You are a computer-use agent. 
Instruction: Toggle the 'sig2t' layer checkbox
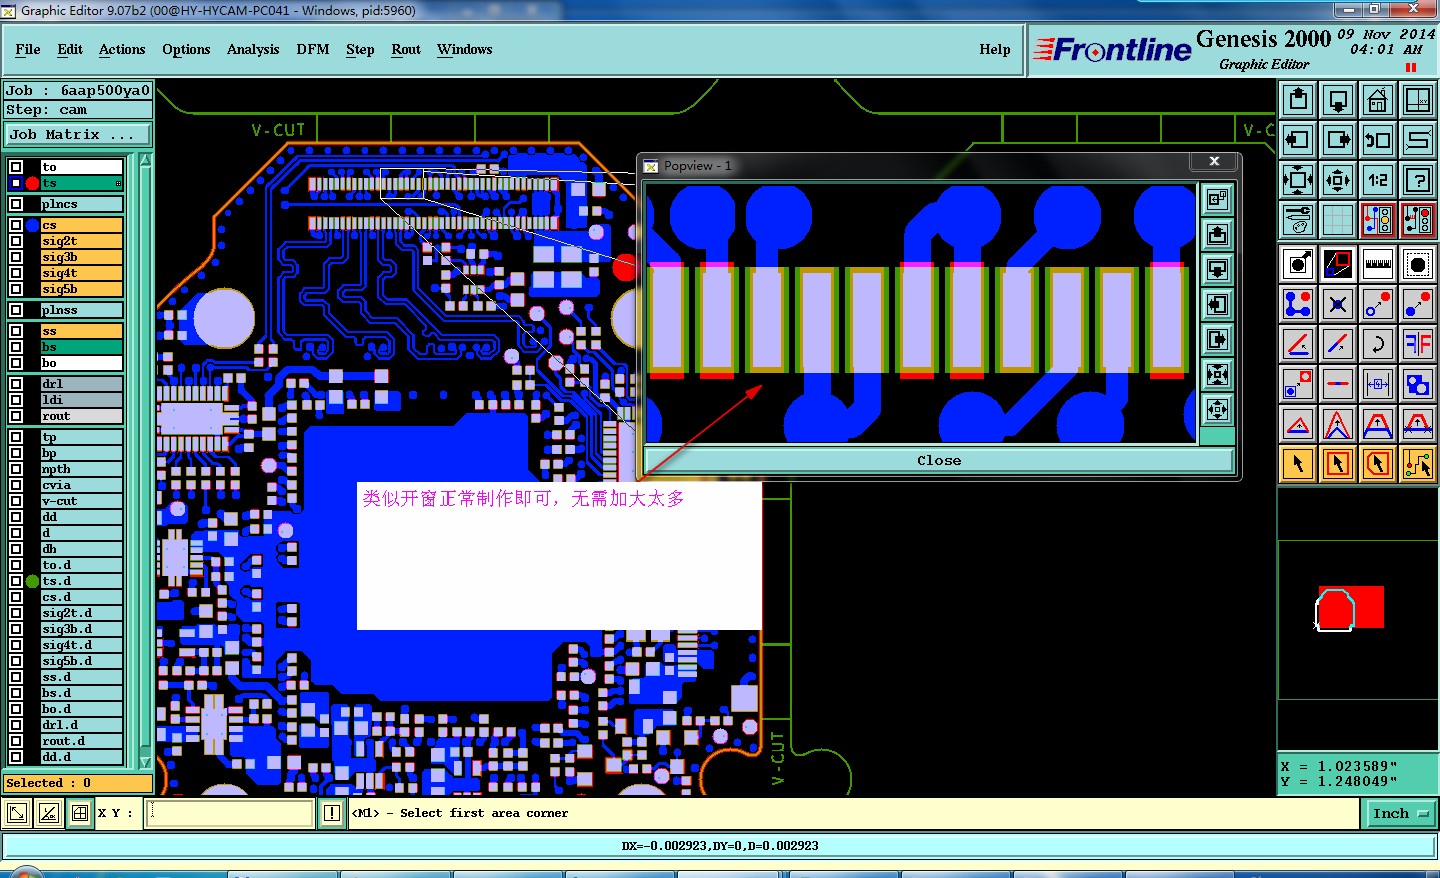pyautogui.click(x=16, y=241)
